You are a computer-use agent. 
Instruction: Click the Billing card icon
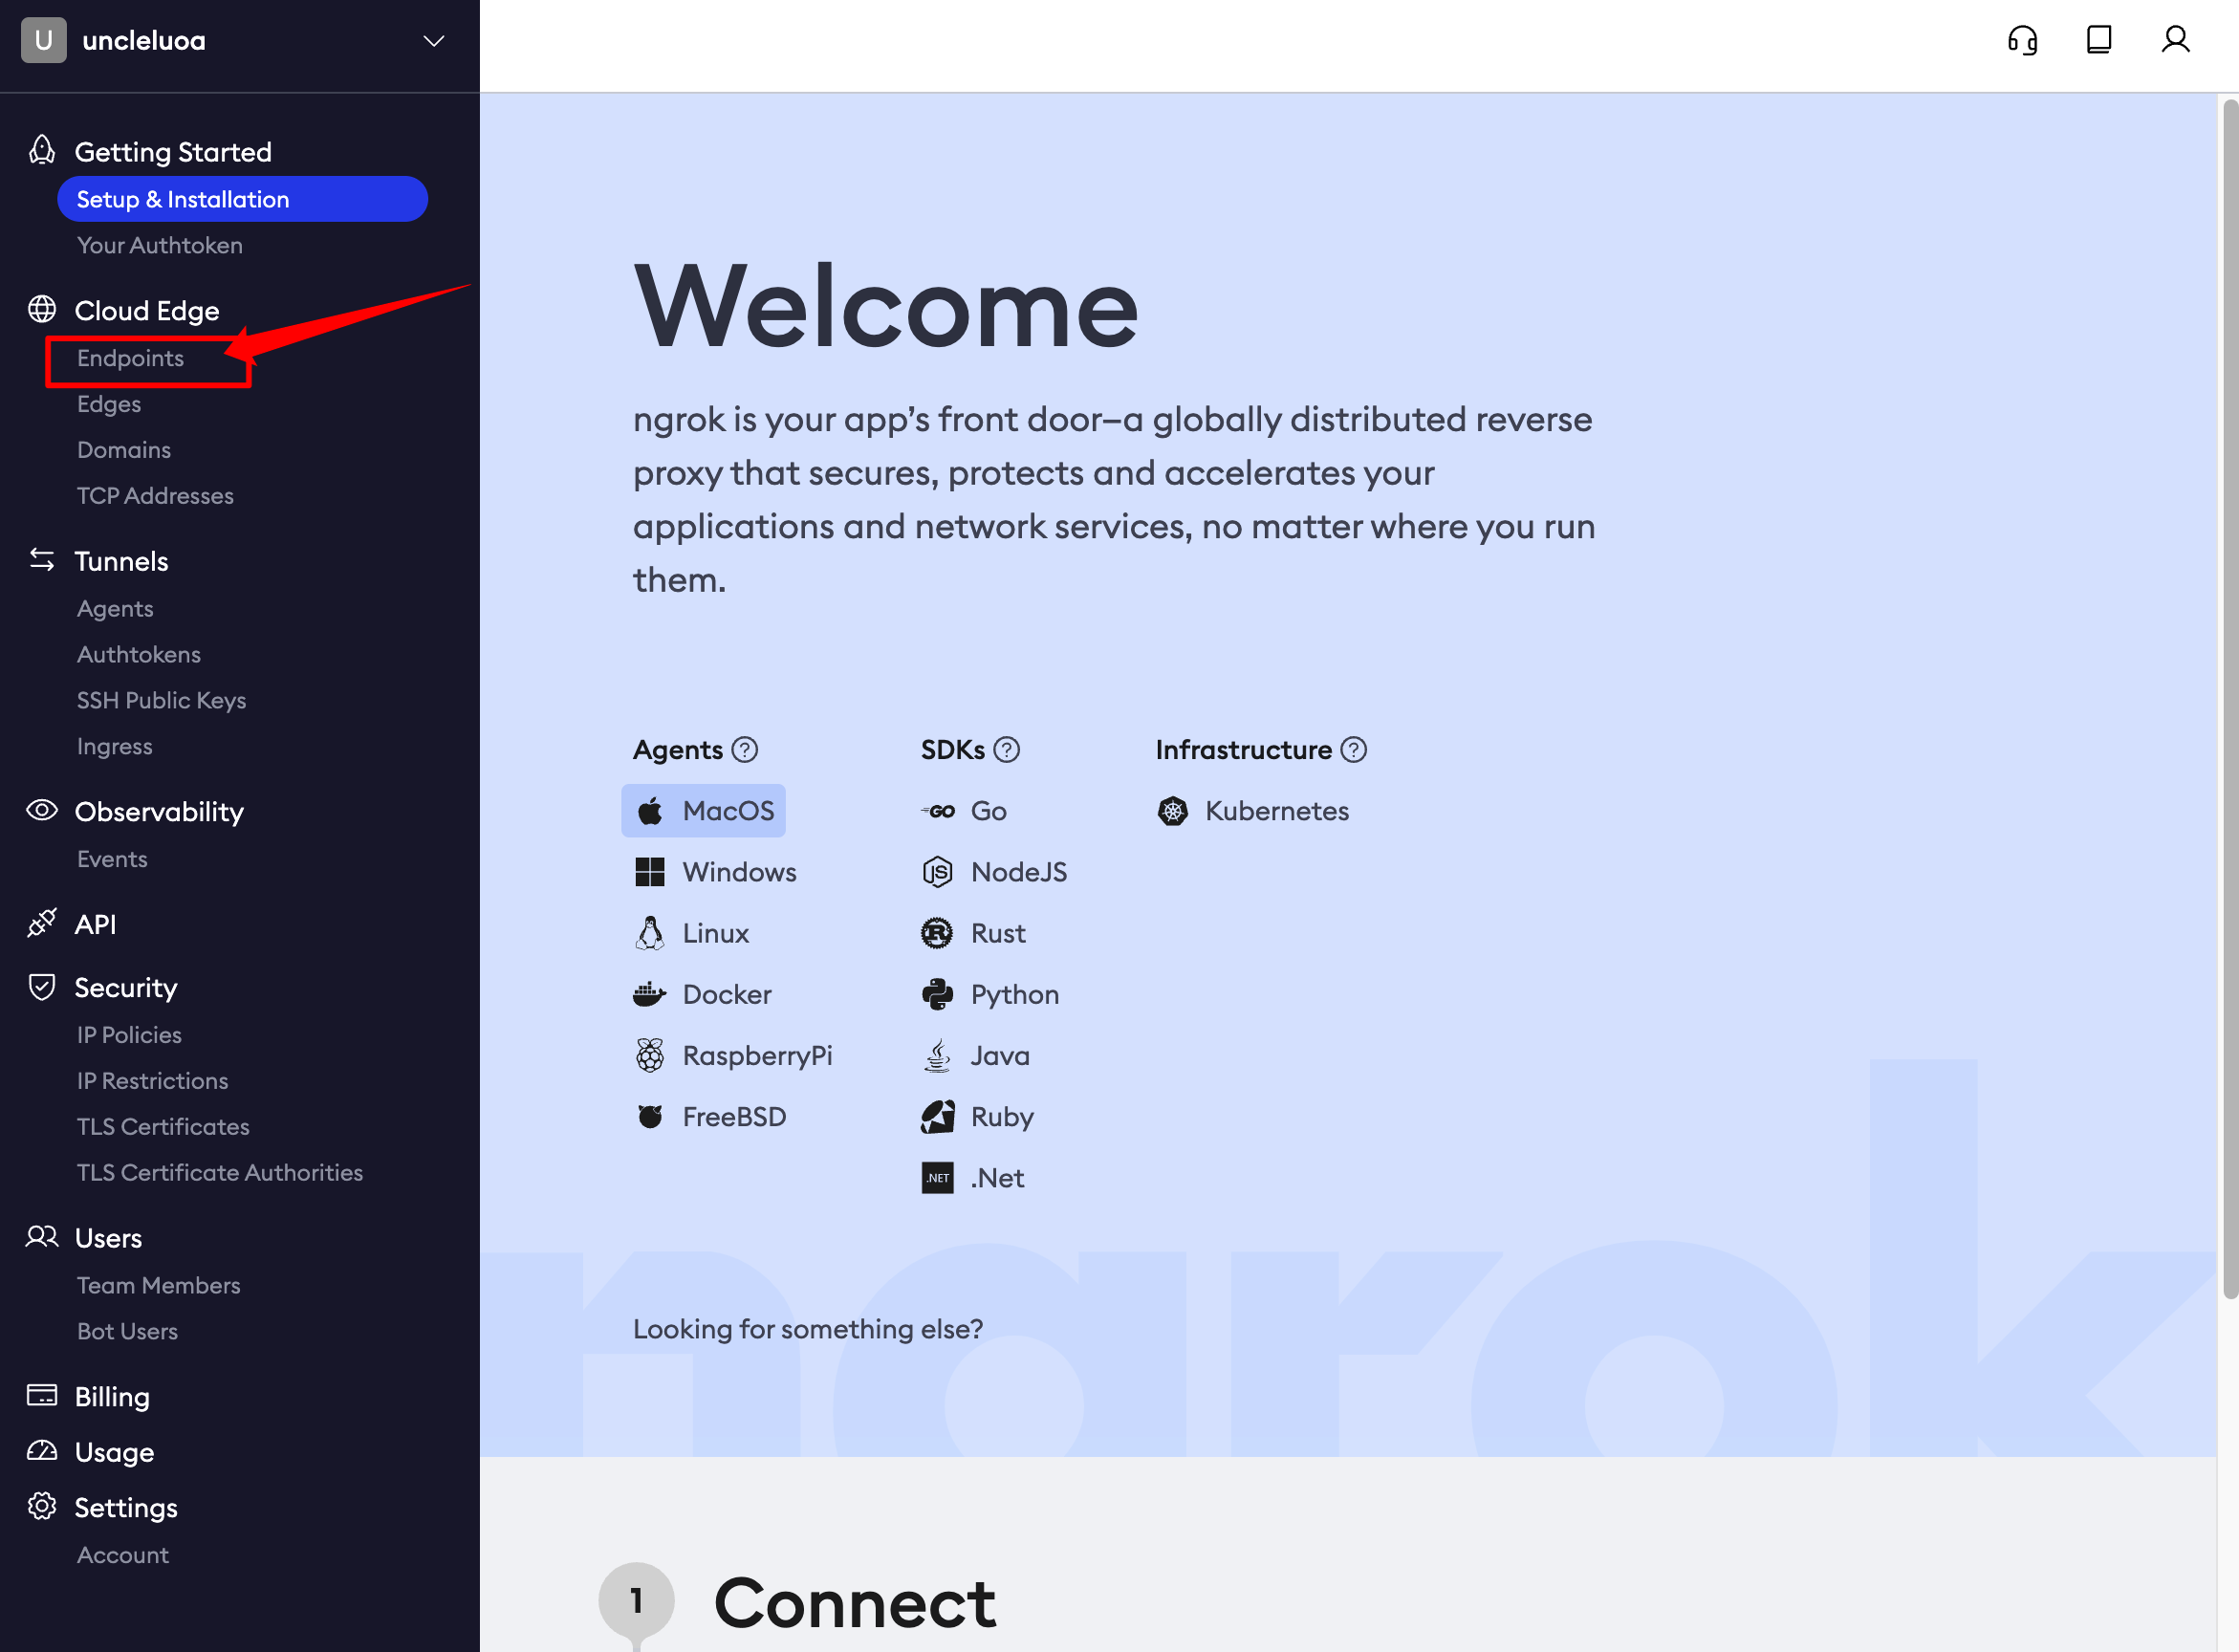42,1395
